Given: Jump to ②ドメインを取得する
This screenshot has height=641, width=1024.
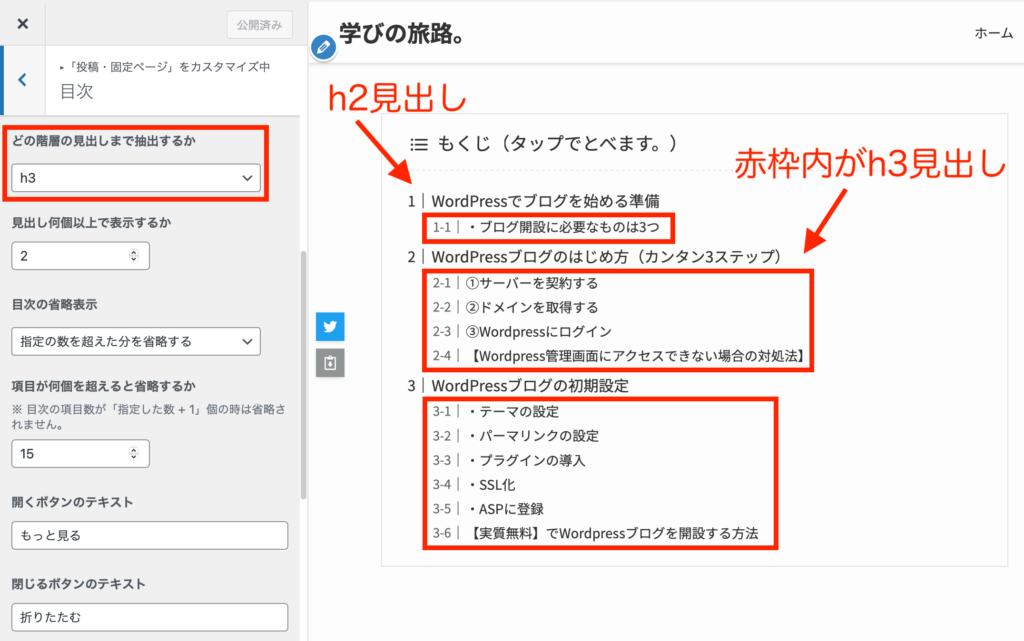Looking at the screenshot, I should [532, 307].
